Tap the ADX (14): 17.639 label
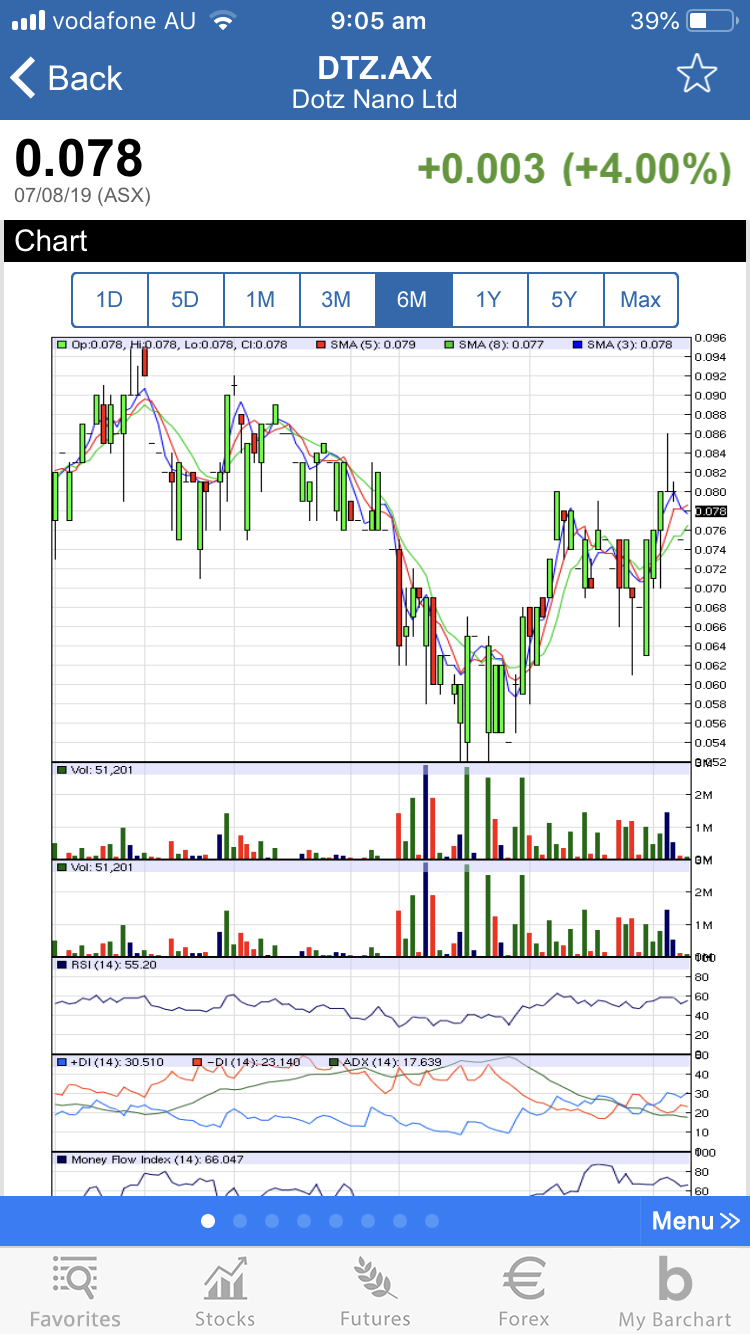This screenshot has height=1334, width=750. [x=392, y=1061]
